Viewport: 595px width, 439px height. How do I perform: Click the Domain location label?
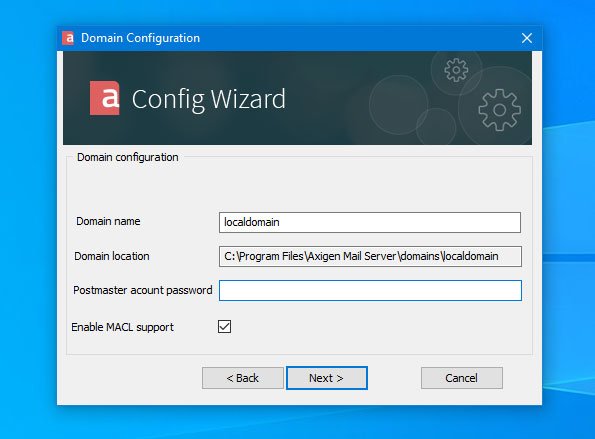(112, 256)
